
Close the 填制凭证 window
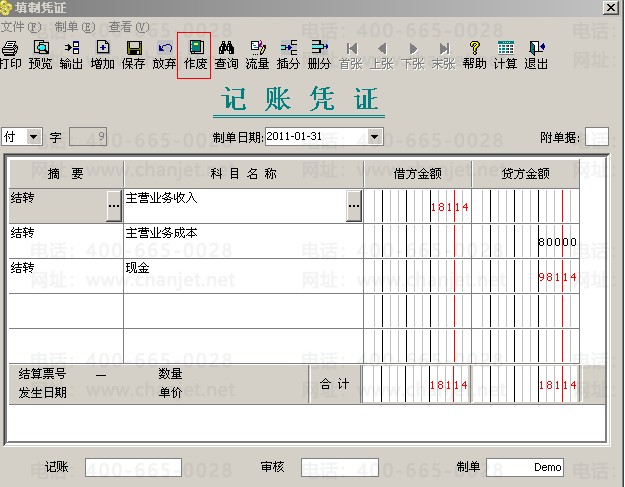click(x=611, y=7)
